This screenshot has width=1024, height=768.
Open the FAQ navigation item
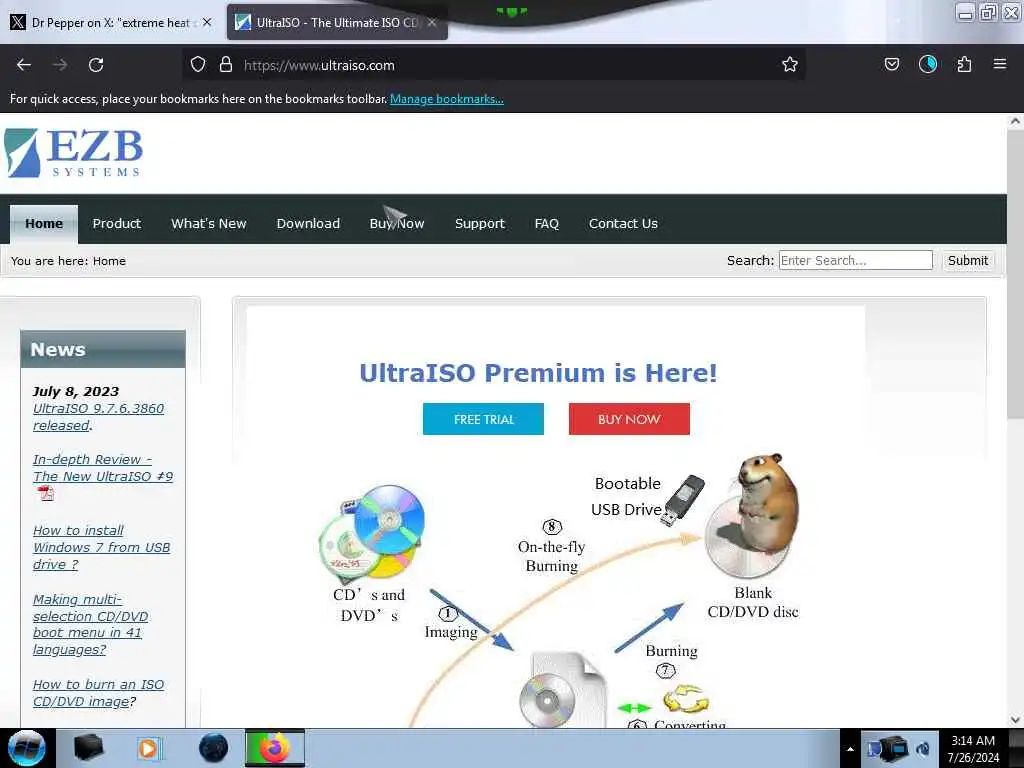click(547, 223)
